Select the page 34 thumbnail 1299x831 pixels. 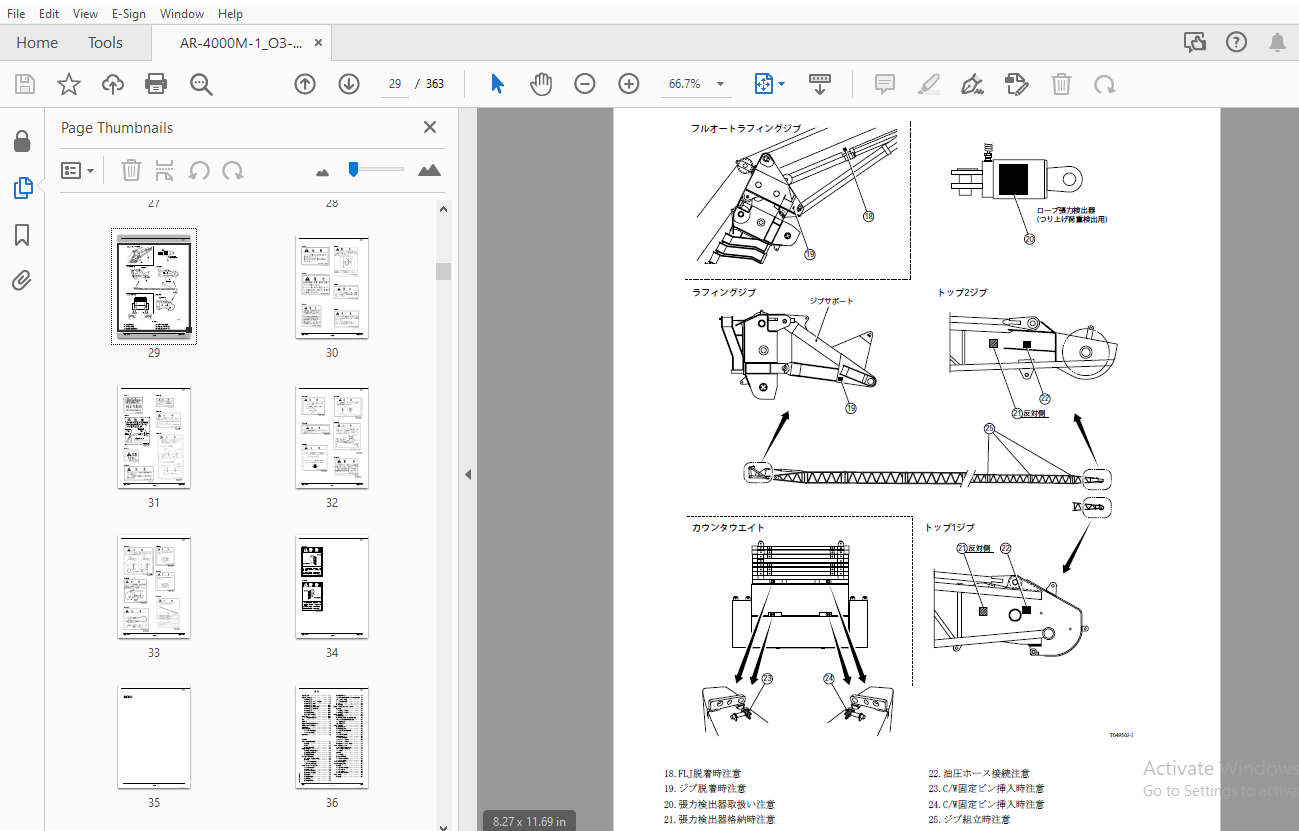(x=332, y=587)
